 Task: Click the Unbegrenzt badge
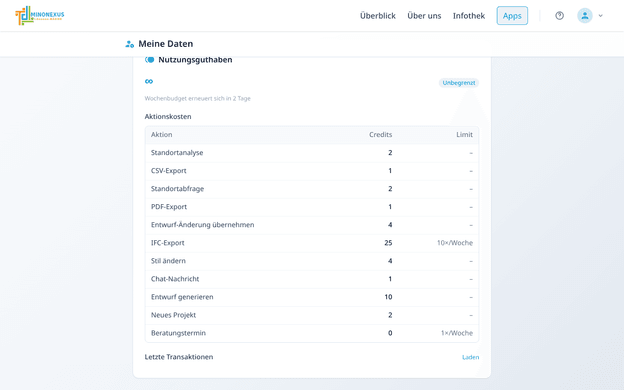(x=459, y=83)
